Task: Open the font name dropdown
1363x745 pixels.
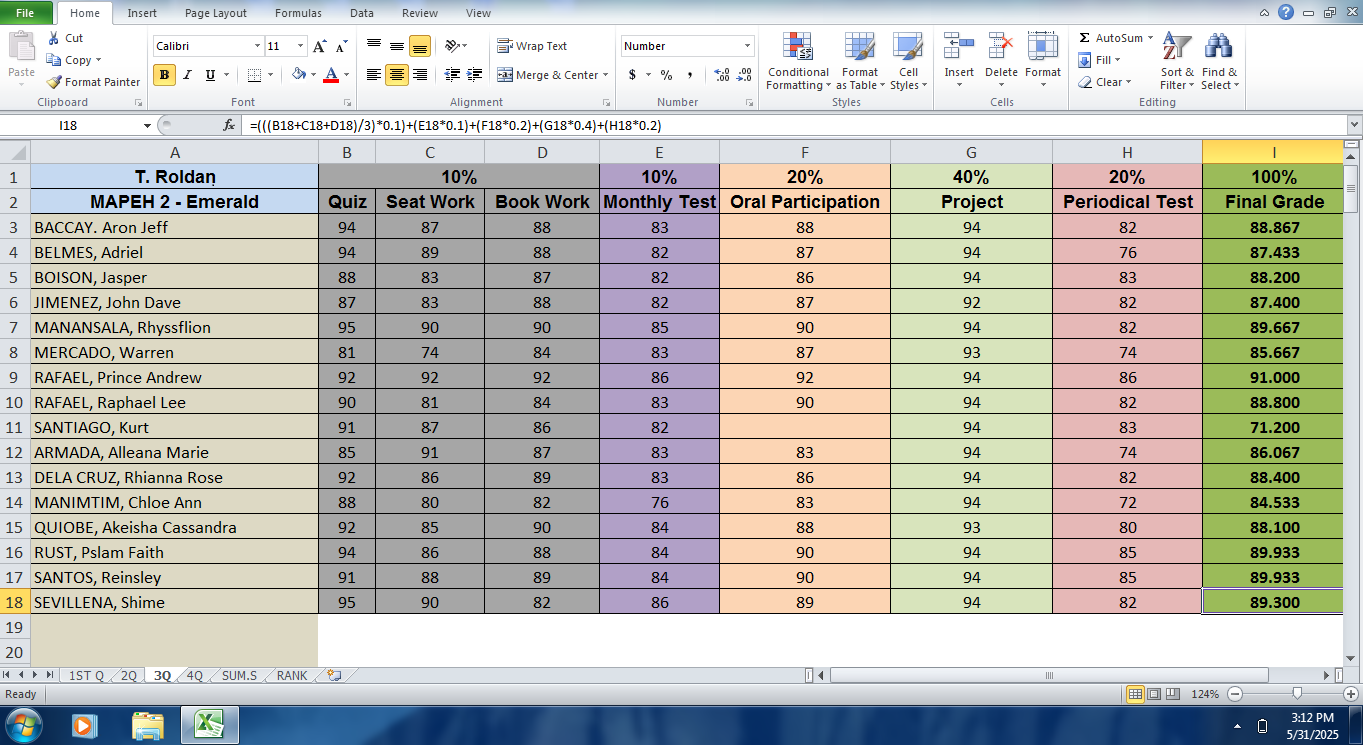Action: pos(256,46)
